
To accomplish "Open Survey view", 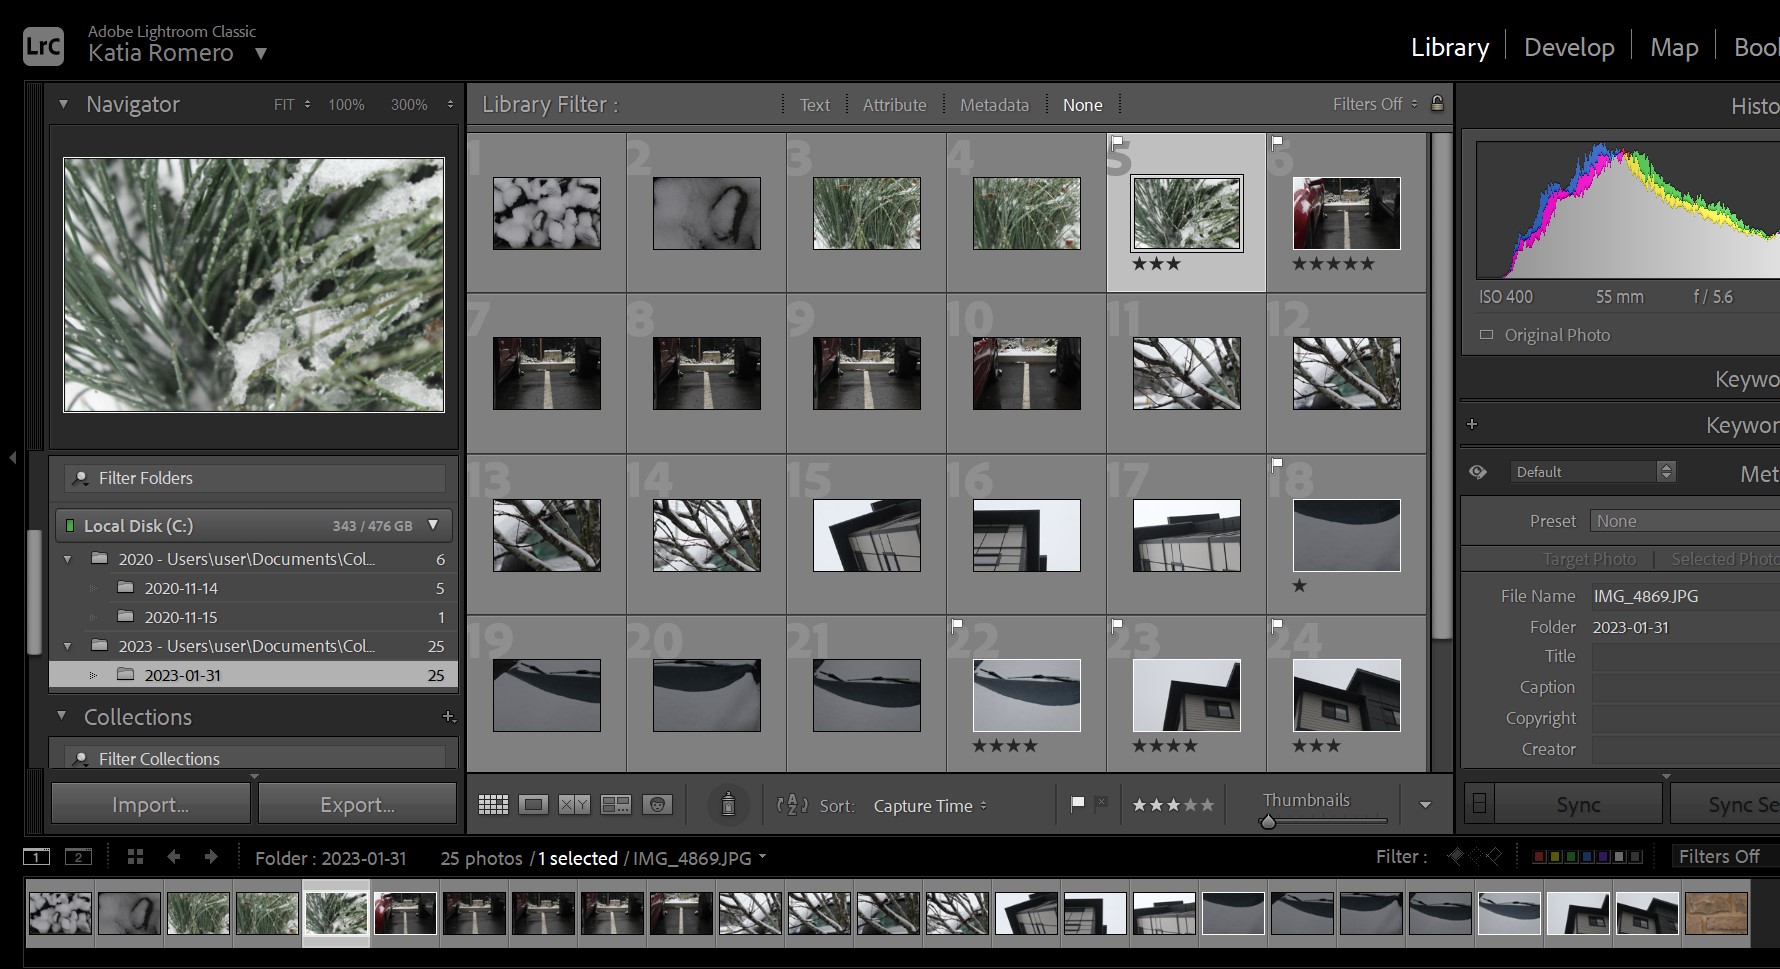I will pyautogui.click(x=616, y=805).
